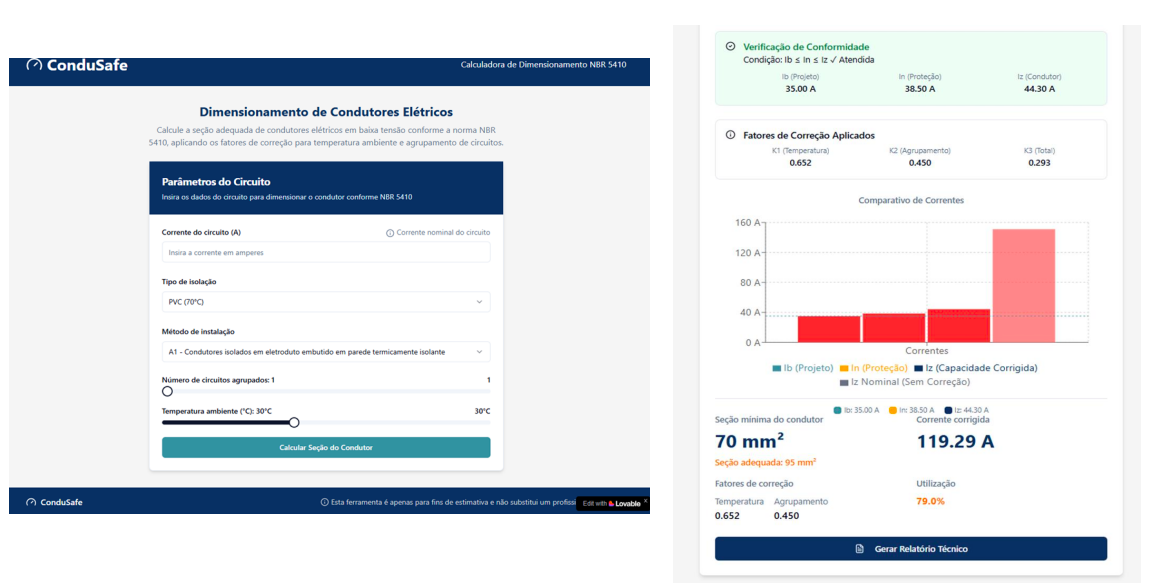Click the ConduSafe gauge logo in header
The width and height of the screenshot is (1155, 588).
(x=34, y=65)
